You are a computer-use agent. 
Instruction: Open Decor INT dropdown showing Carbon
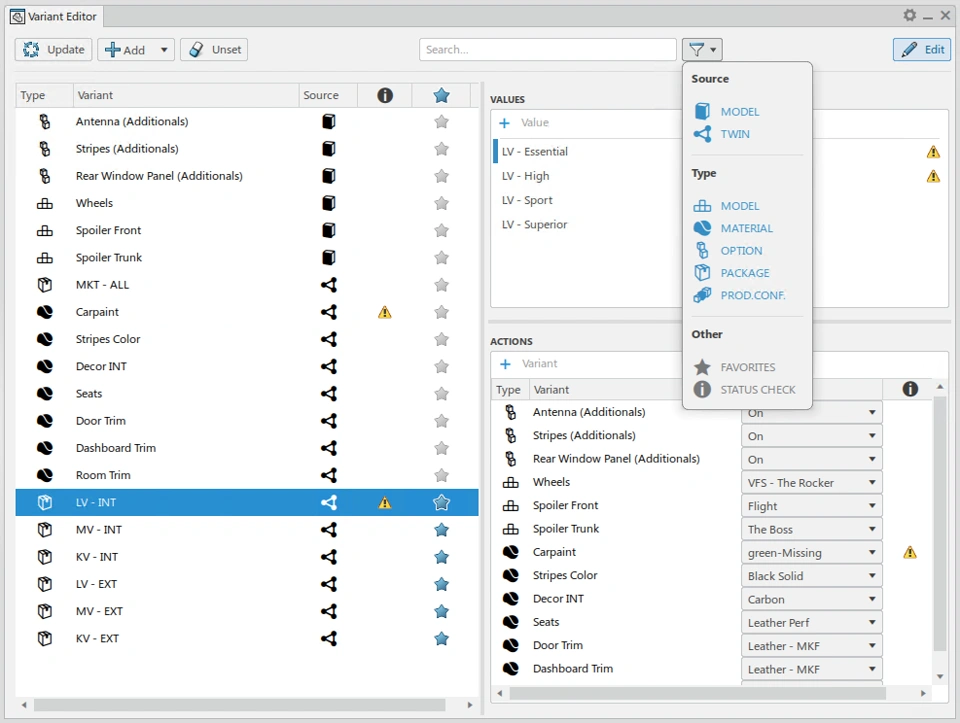[x=811, y=599]
